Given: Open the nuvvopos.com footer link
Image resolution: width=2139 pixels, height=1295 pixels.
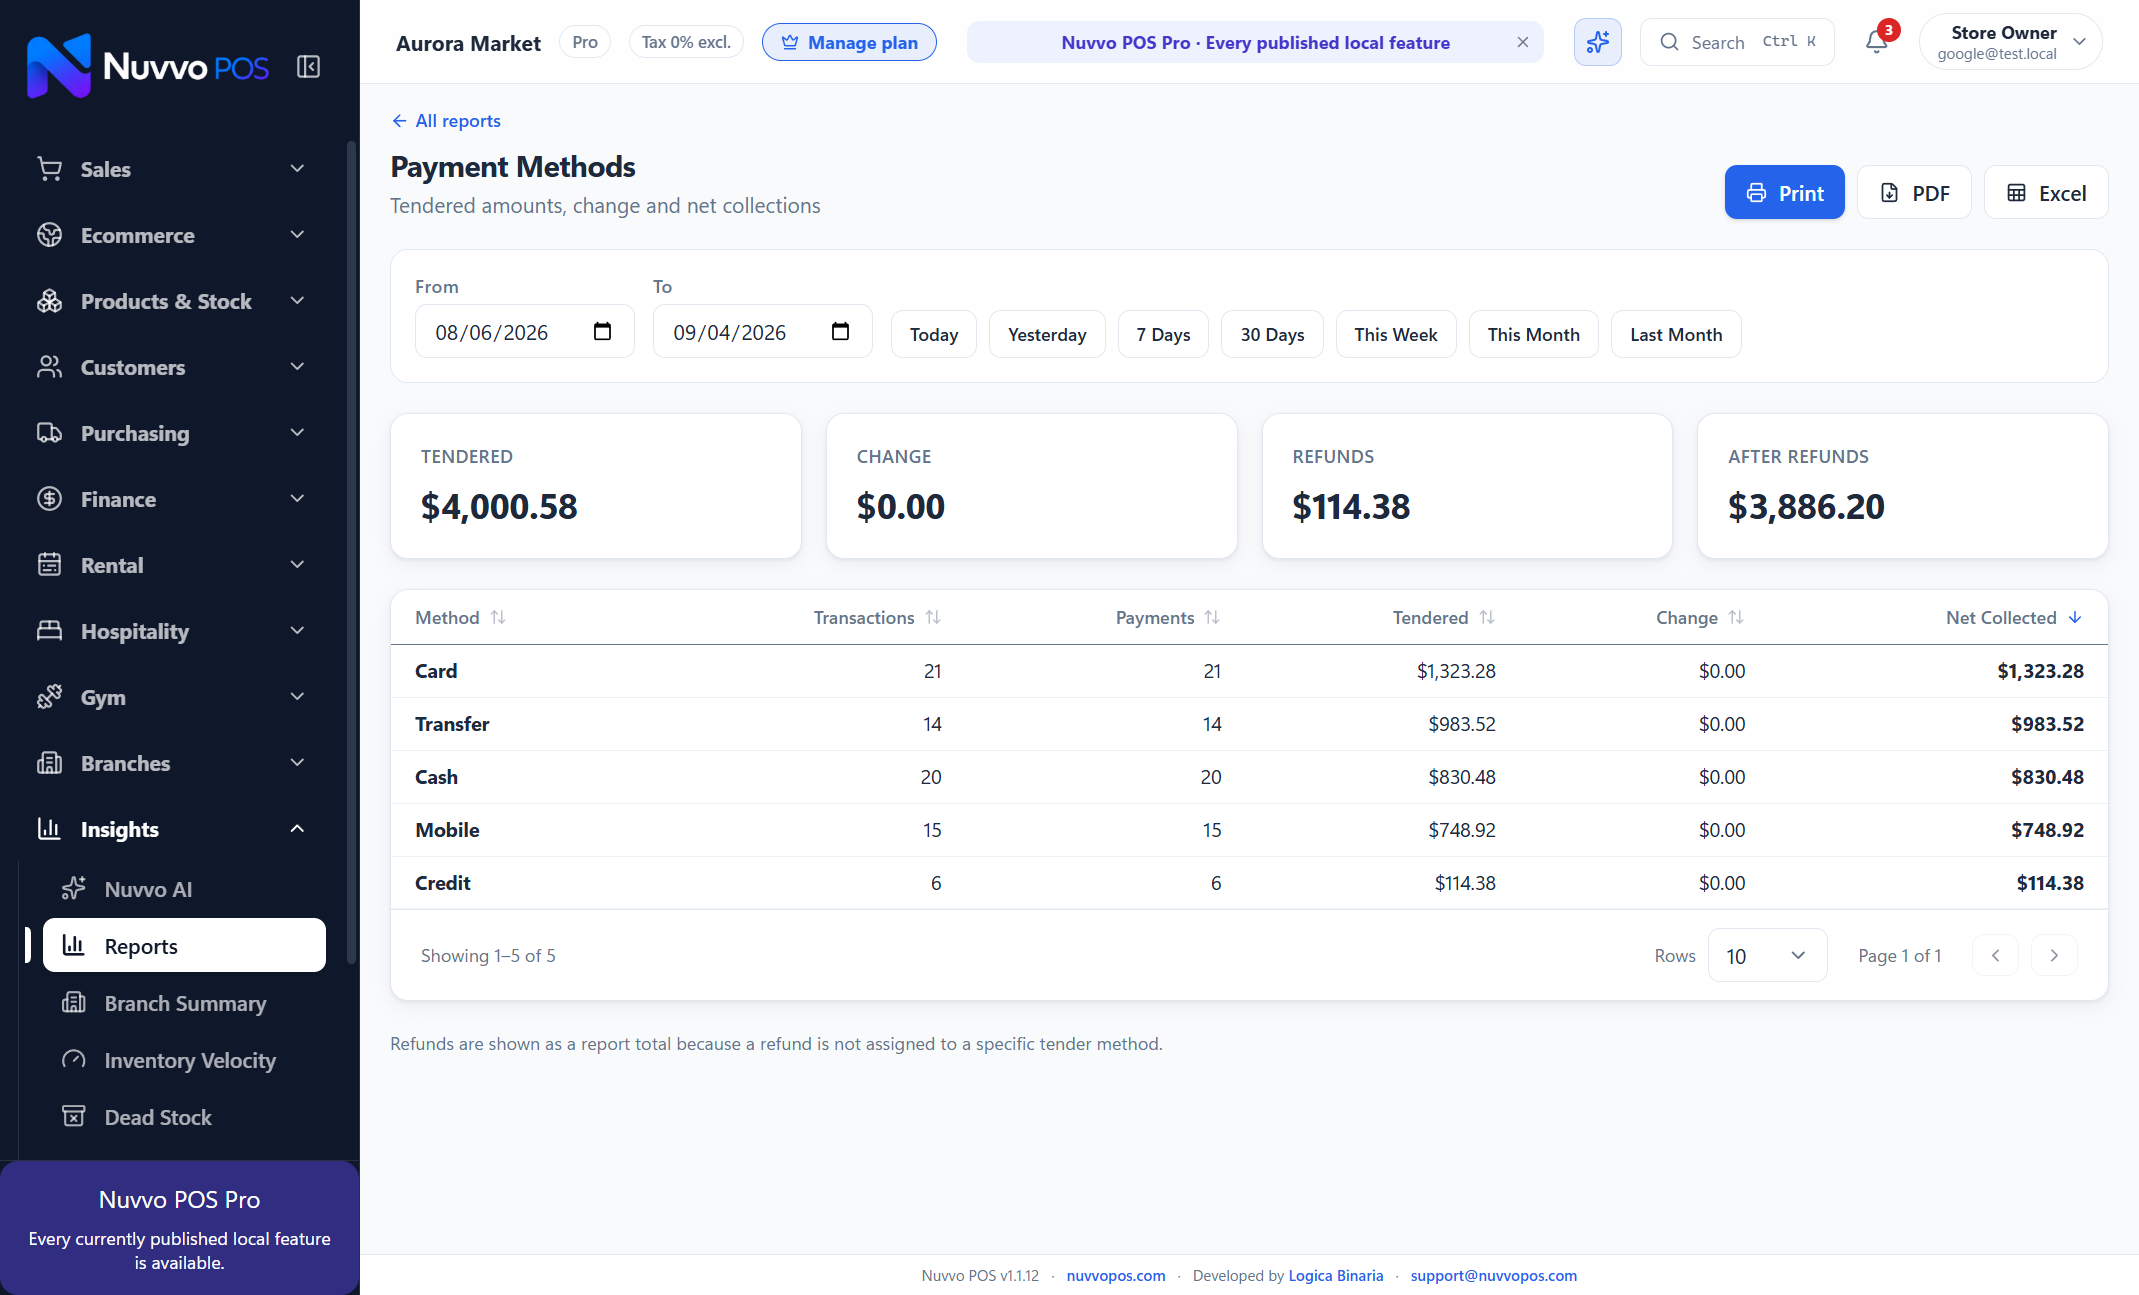Looking at the screenshot, I should pyautogui.click(x=1116, y=1276).
